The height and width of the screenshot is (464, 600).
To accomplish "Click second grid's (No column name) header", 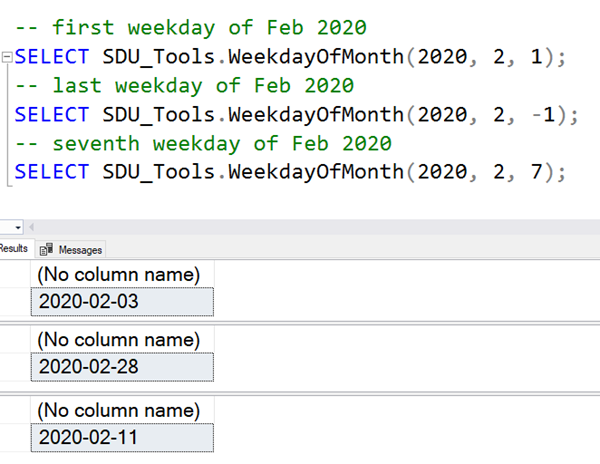I will click(122, 340).
